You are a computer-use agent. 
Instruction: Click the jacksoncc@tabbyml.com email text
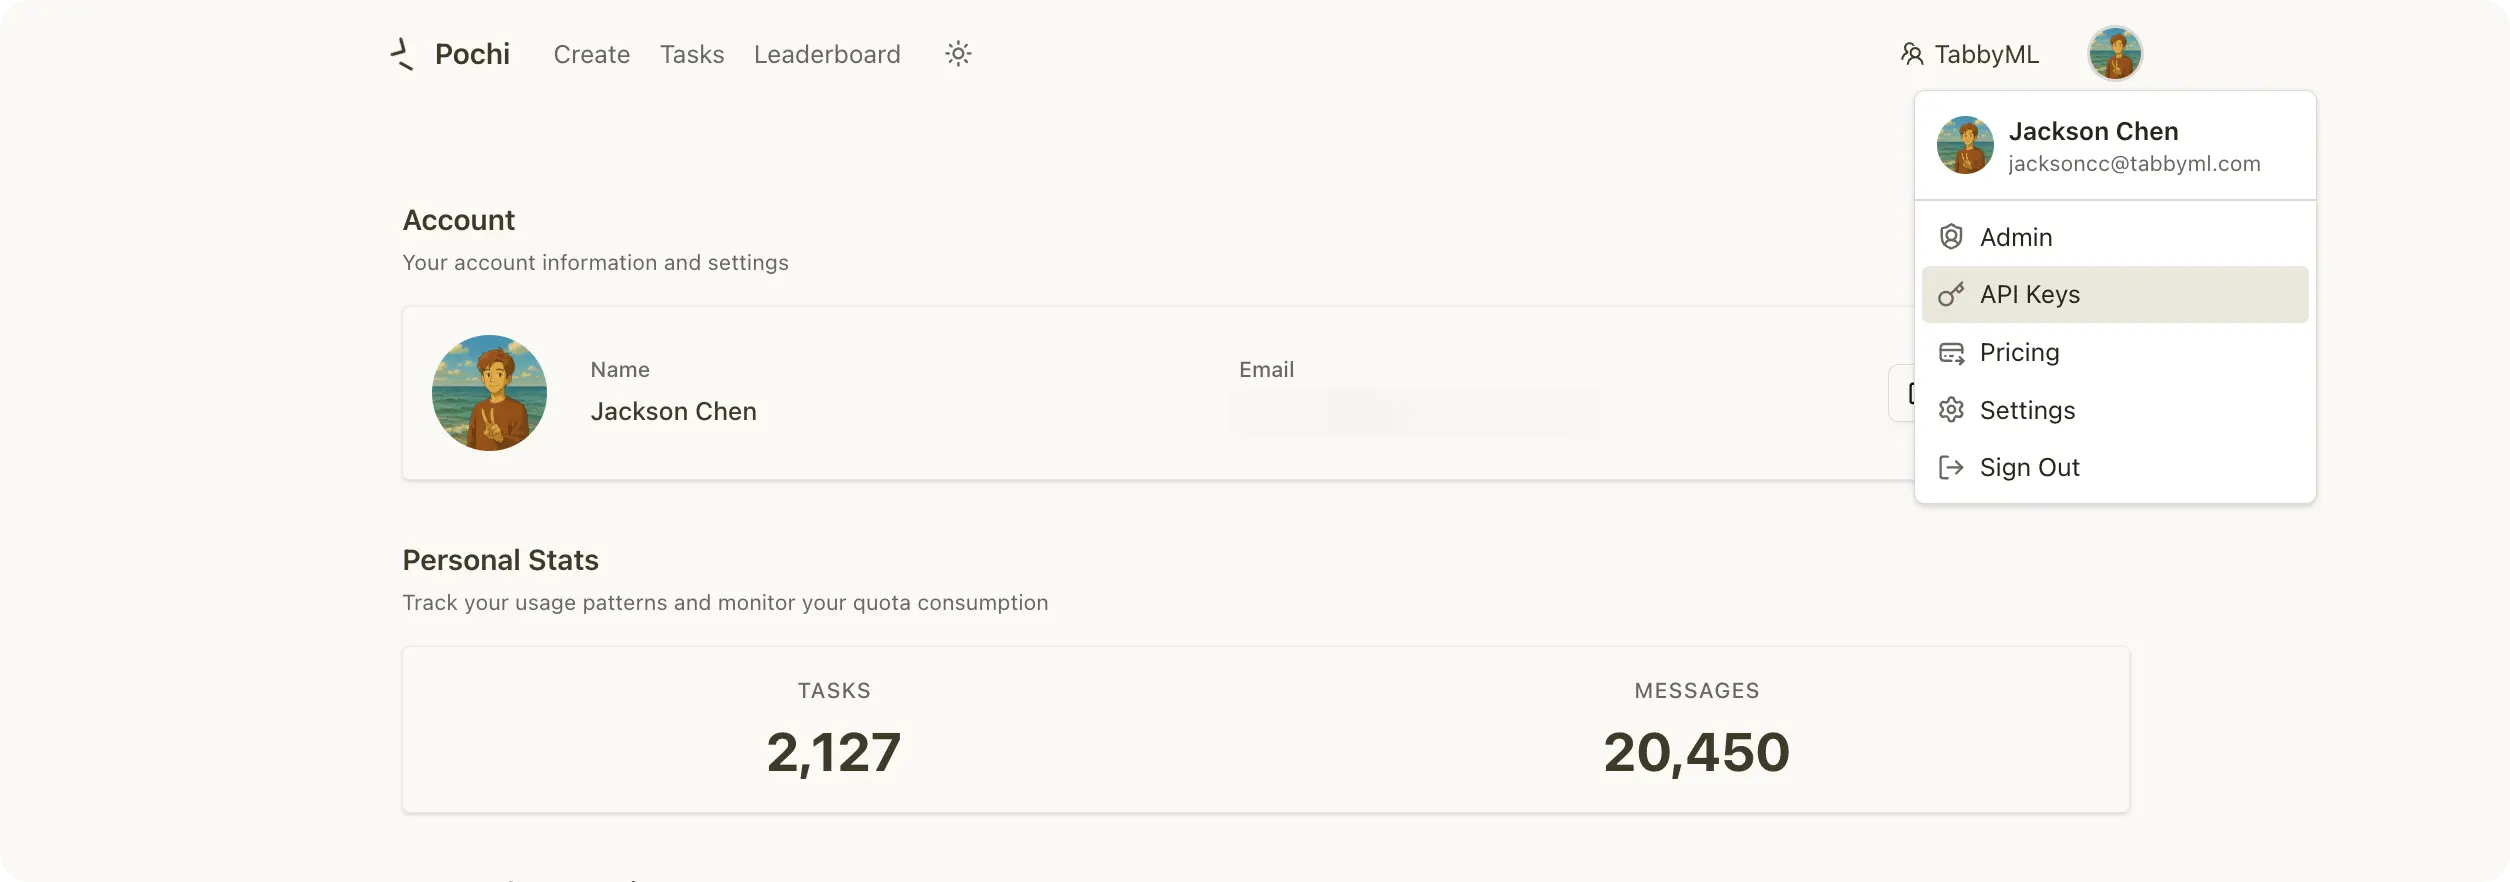pyautogui.click(x=2134, y=164)
